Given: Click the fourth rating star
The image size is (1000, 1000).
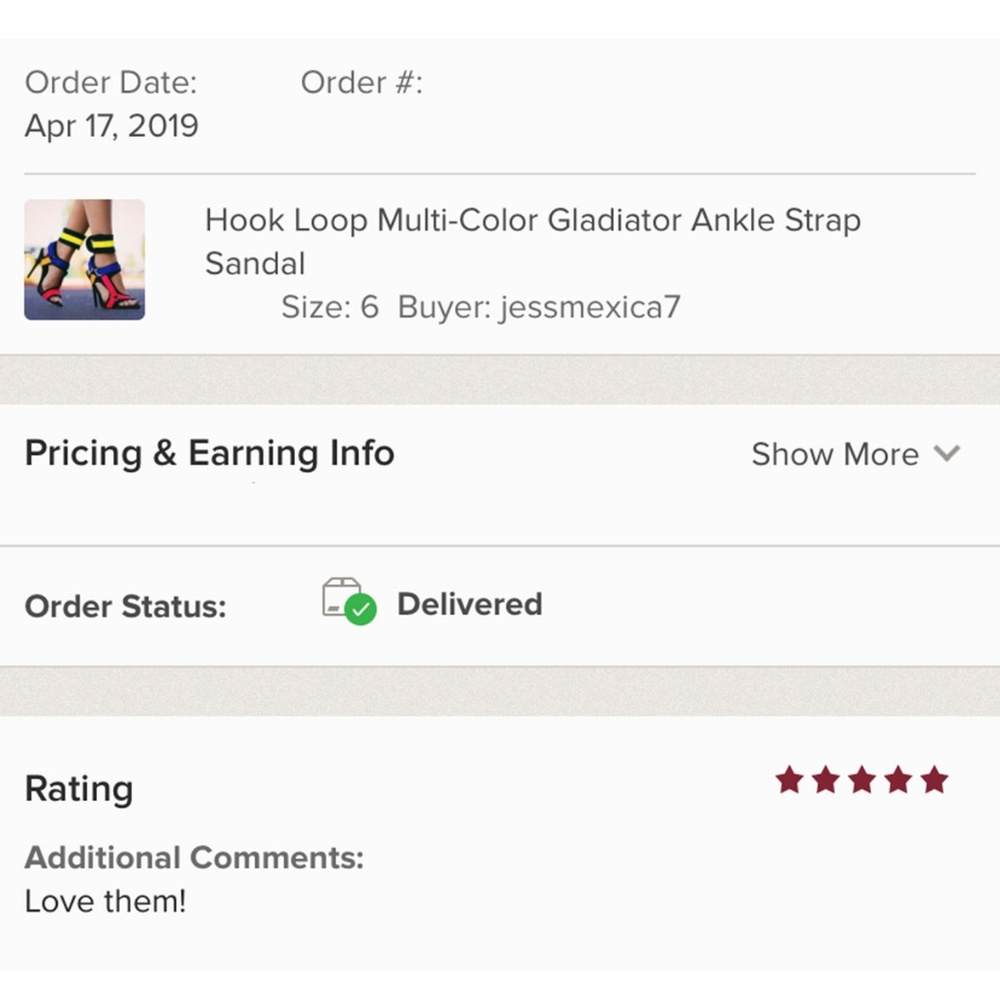Looking at the screenshot, I should [x=898, y=780].
